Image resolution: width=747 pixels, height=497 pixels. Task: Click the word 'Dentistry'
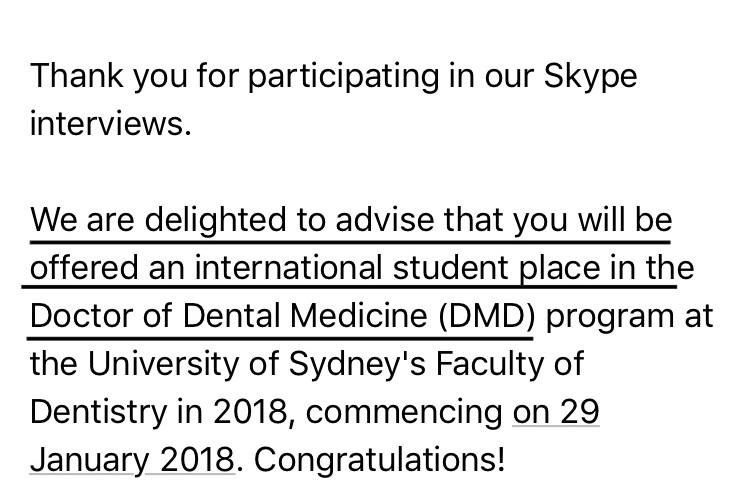pos(99,412)
